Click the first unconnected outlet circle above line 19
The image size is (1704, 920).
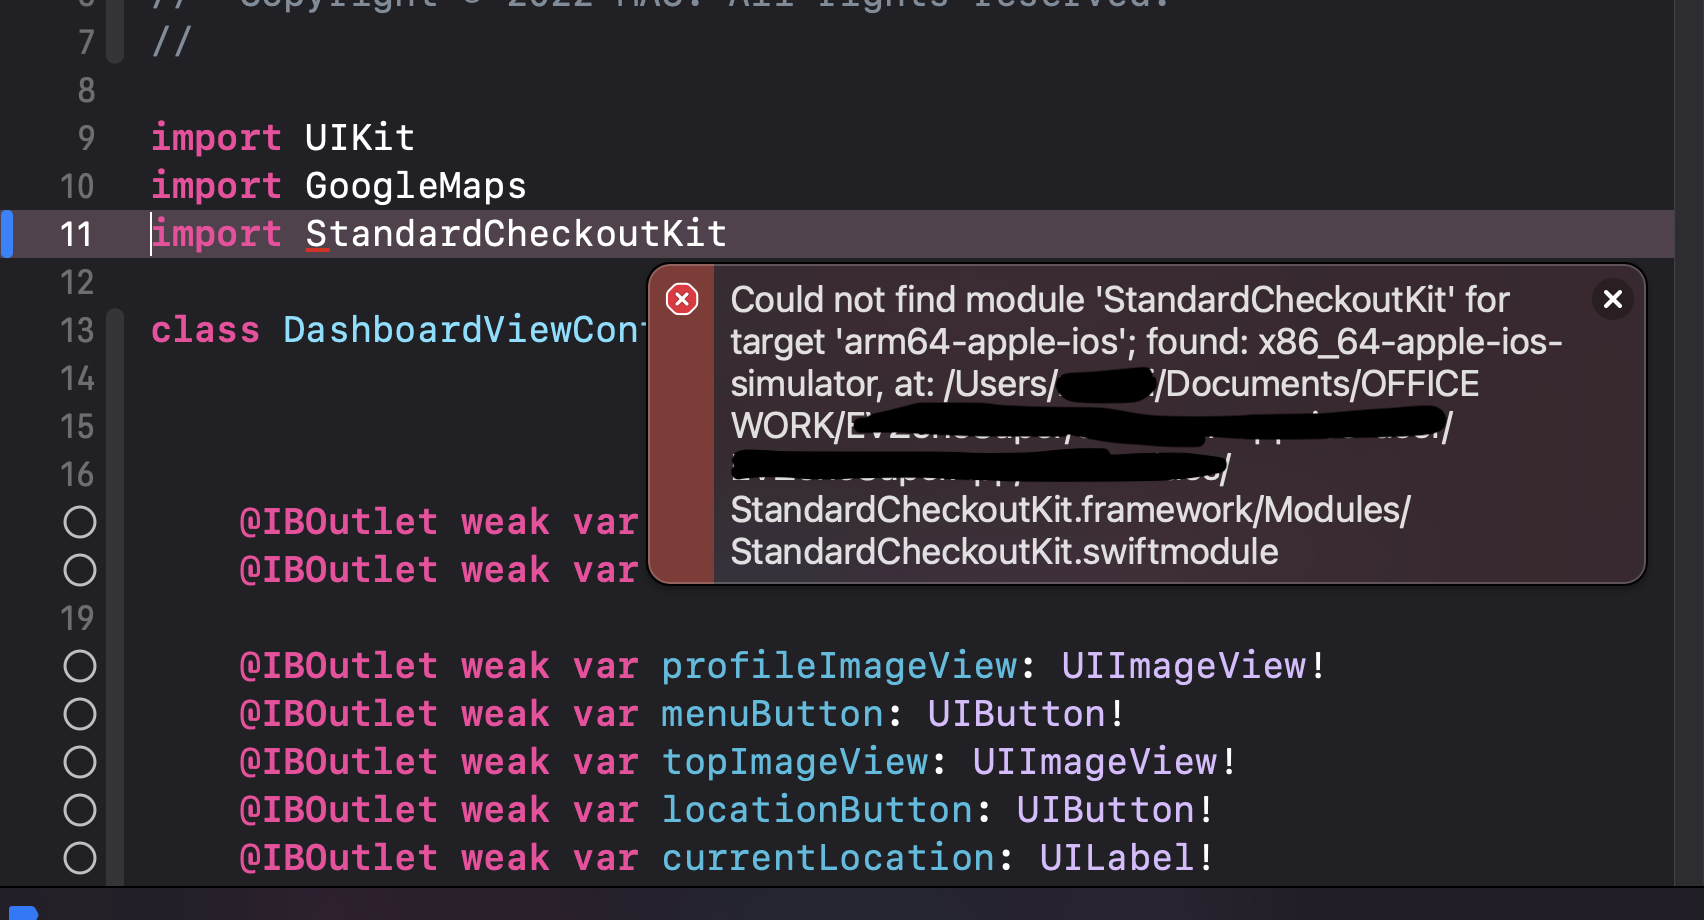coord(80,521)
